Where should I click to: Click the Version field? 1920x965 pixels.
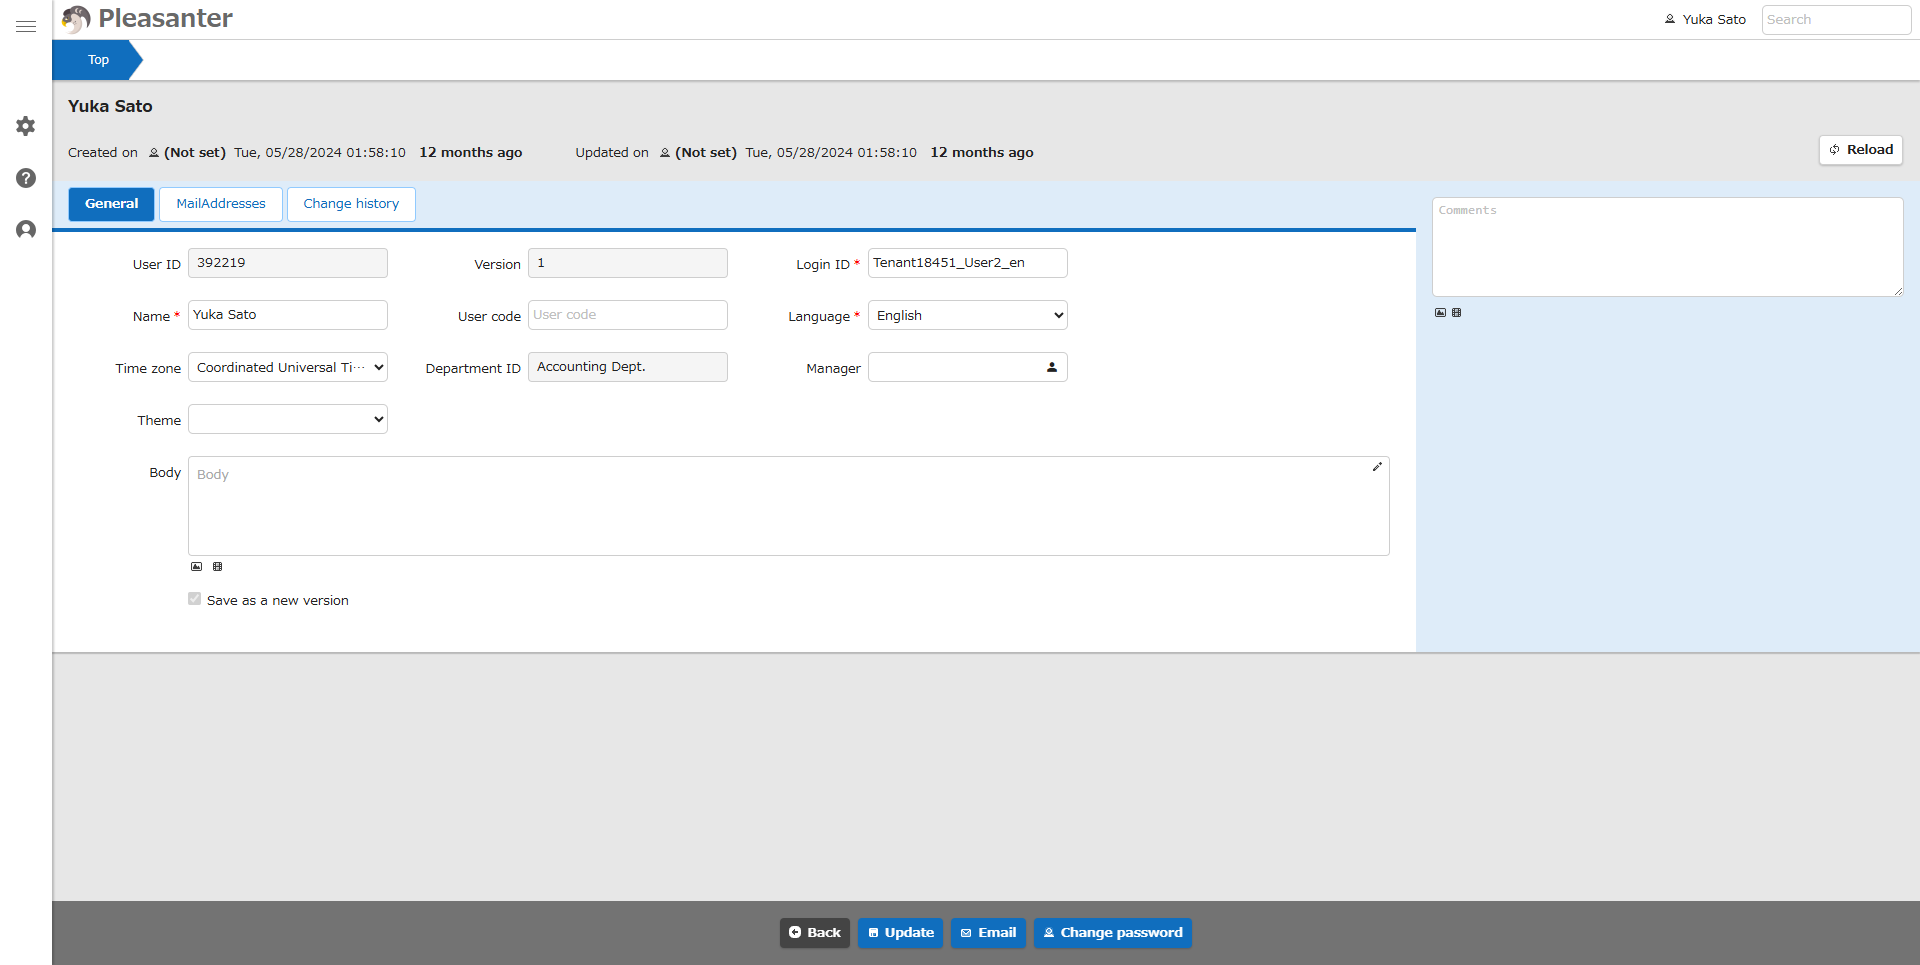click(628, 263)
